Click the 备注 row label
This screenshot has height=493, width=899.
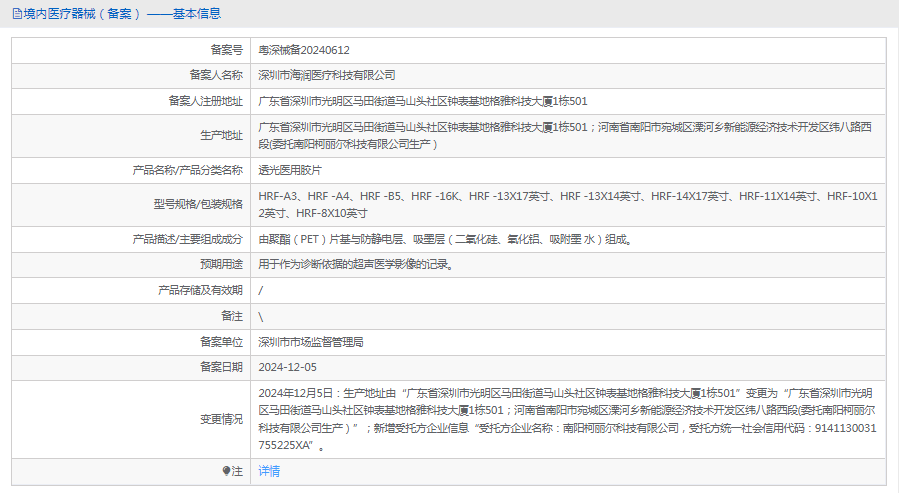tap(232, 316)
